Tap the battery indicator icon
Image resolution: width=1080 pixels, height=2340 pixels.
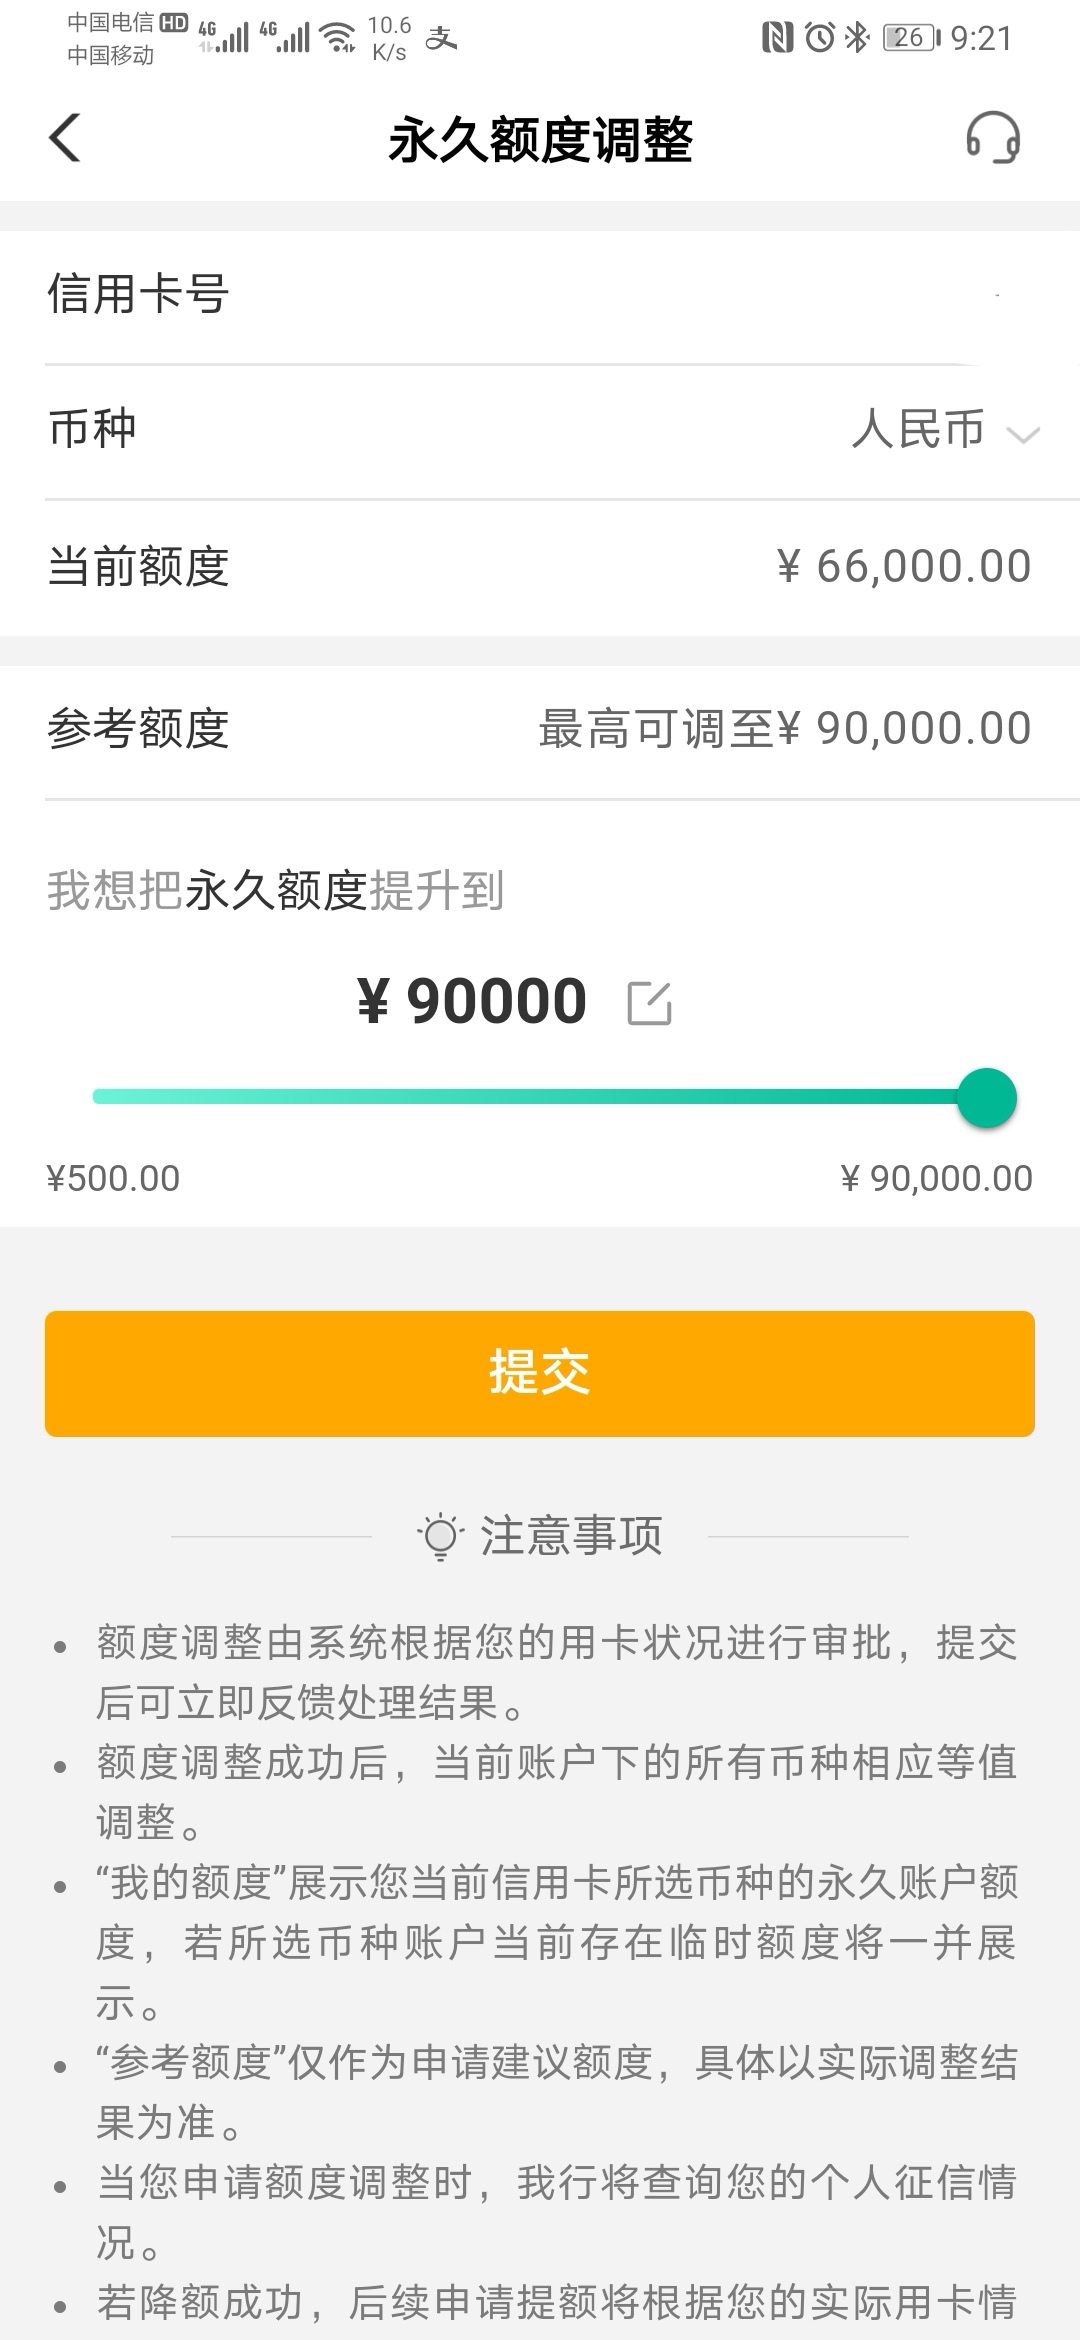(x=911, y=38)
